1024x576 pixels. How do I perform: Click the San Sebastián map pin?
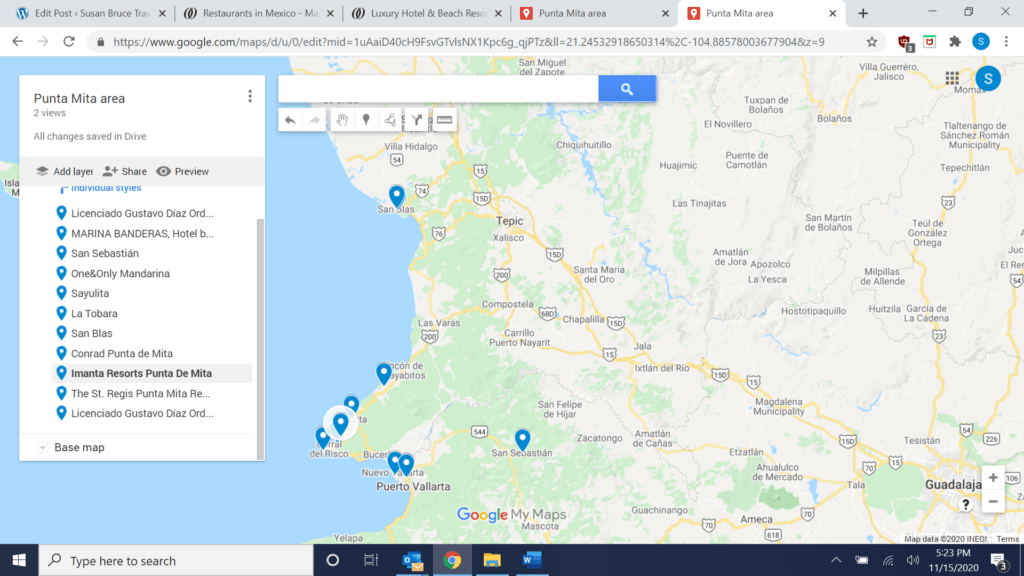coord(522,440)
